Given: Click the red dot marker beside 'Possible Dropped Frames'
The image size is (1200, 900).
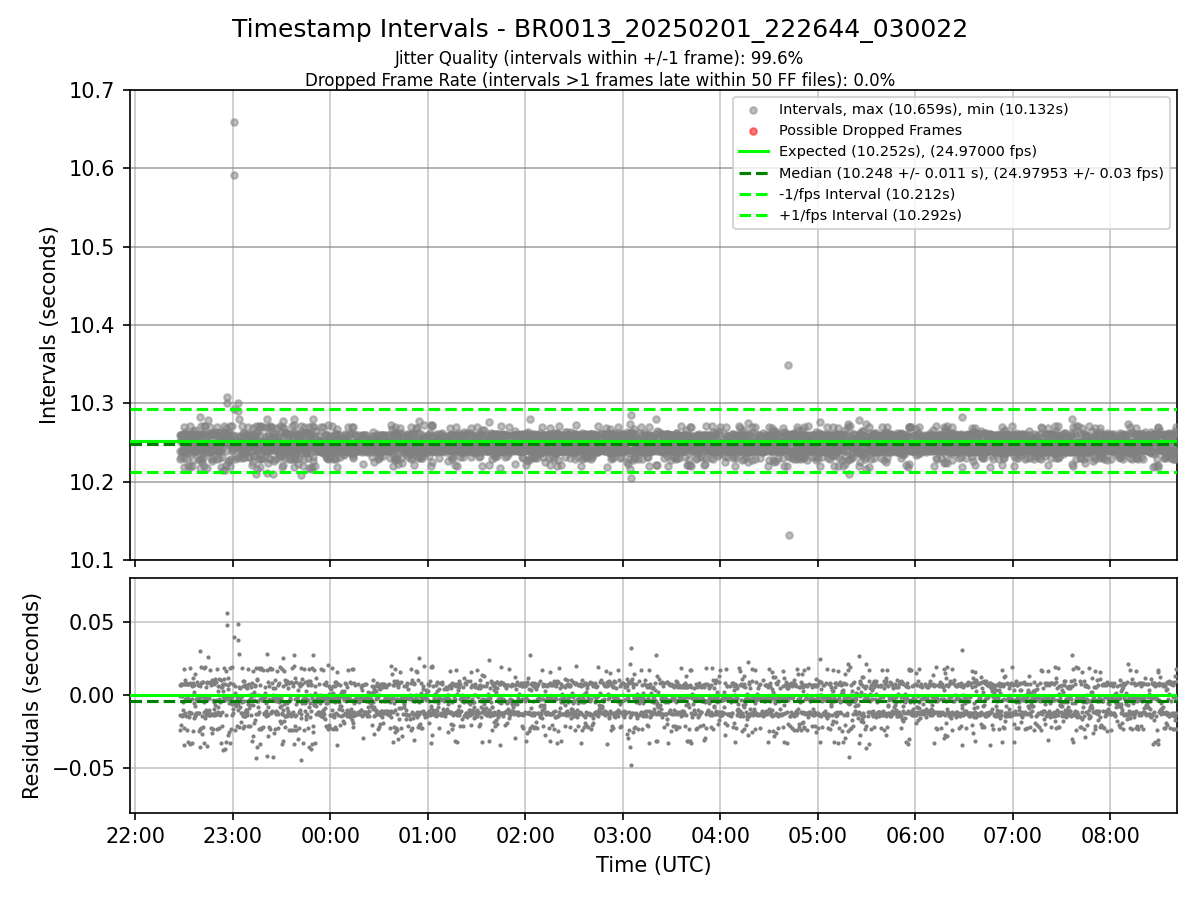Looking at the screenshot, I should point(754,131).
